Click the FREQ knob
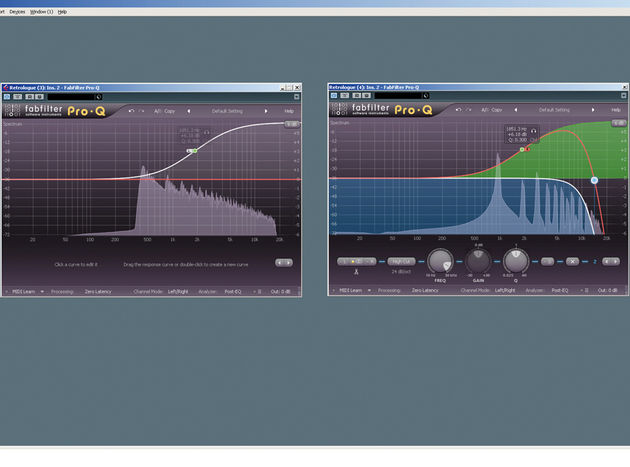The image size is (630, 467). tap(440, 261)
